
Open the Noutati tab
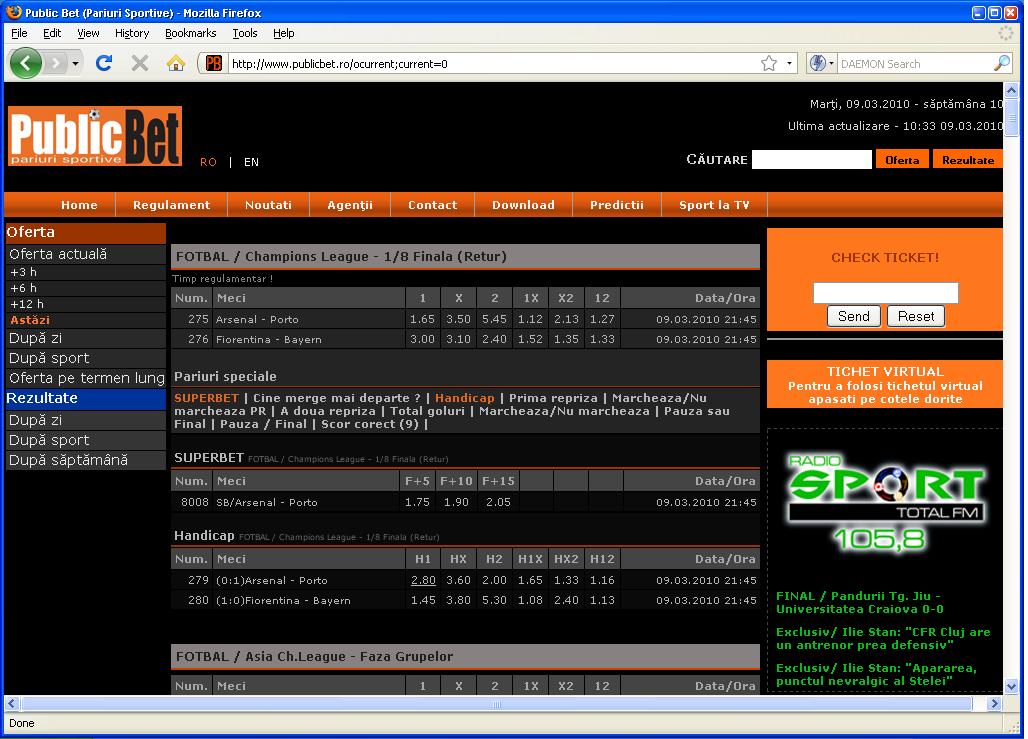click(268, 205)
